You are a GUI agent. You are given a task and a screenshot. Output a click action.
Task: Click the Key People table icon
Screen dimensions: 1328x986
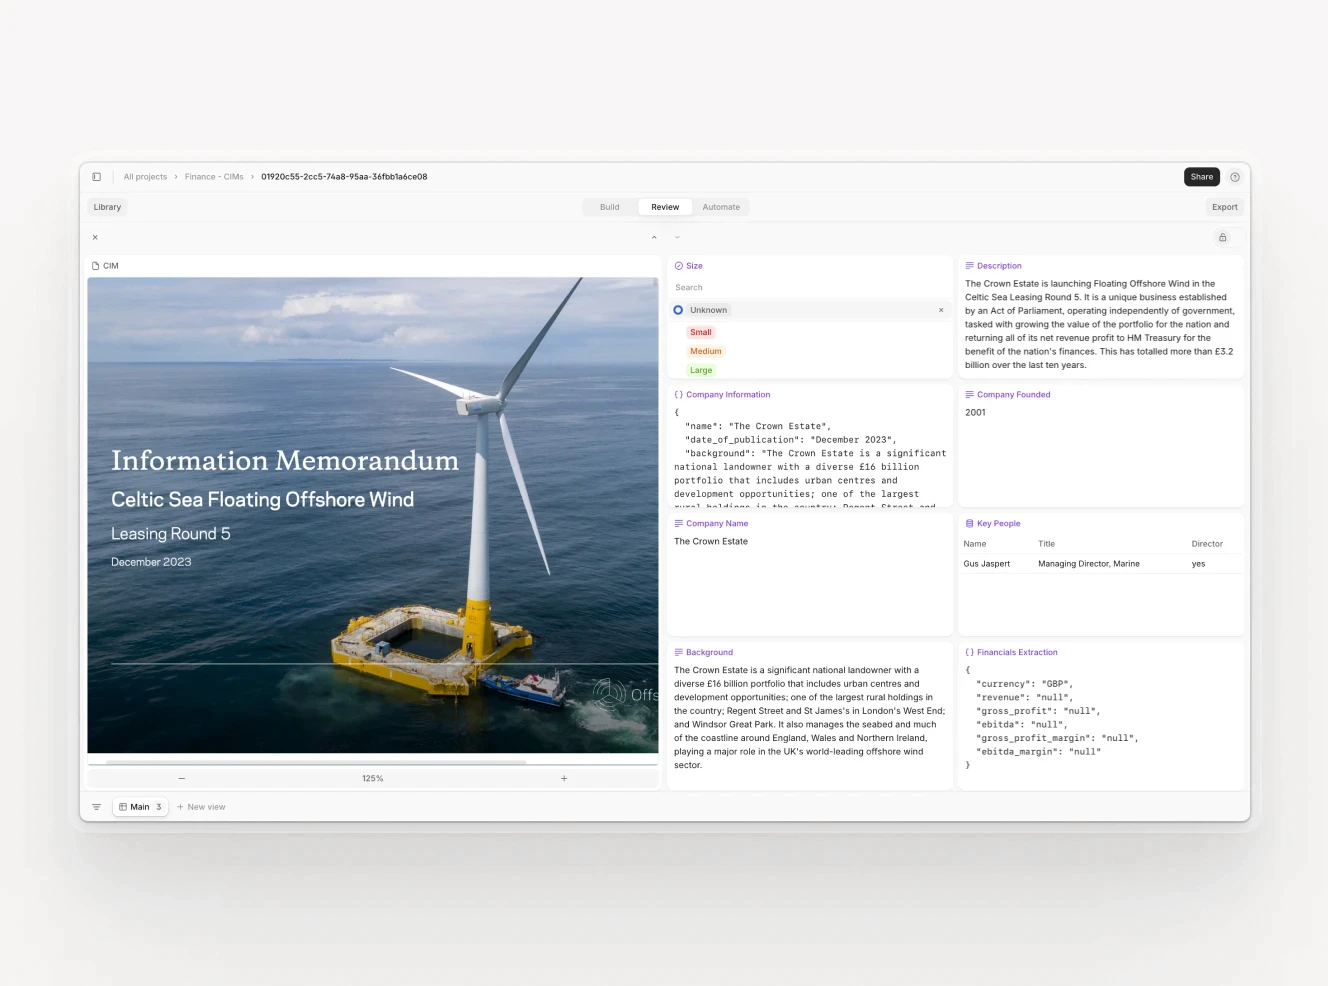[969, 524]
